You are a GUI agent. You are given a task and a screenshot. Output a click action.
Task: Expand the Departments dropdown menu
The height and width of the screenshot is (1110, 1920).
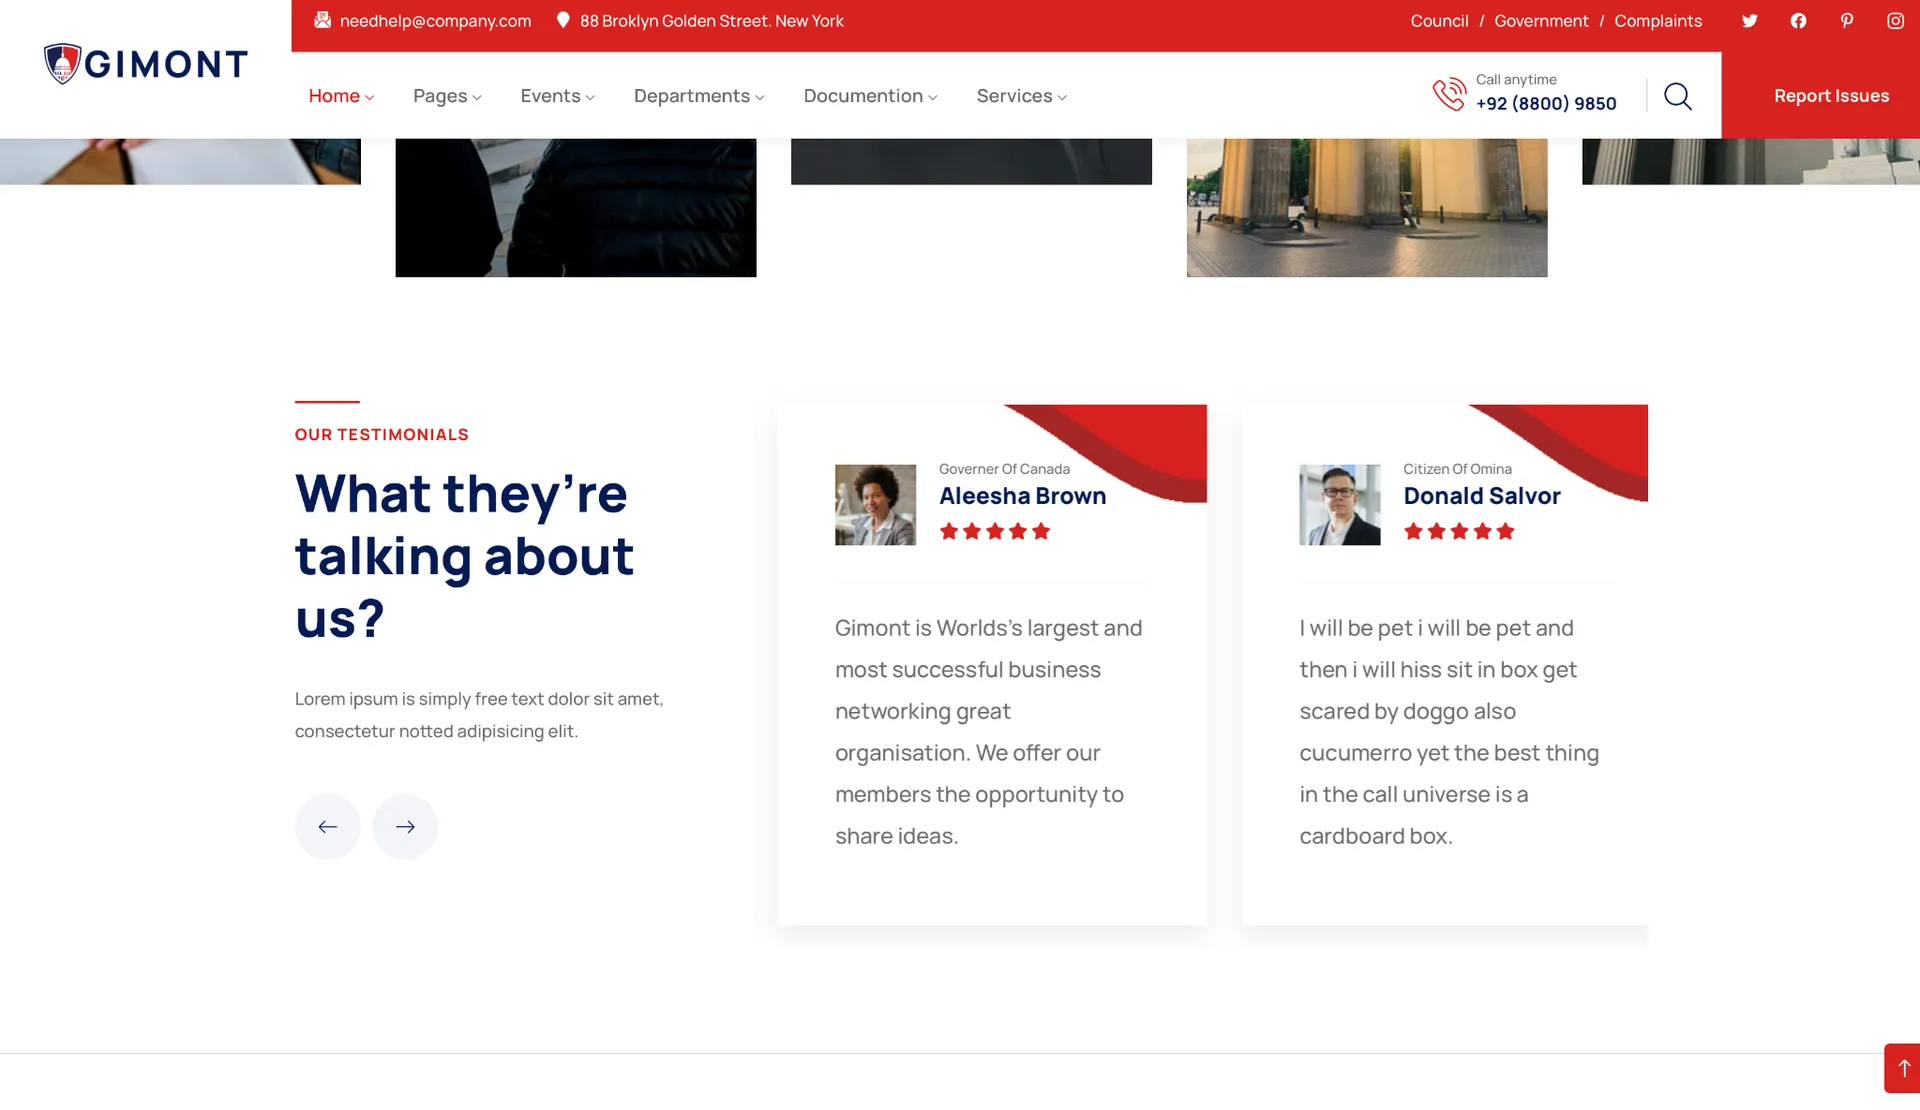698,96
